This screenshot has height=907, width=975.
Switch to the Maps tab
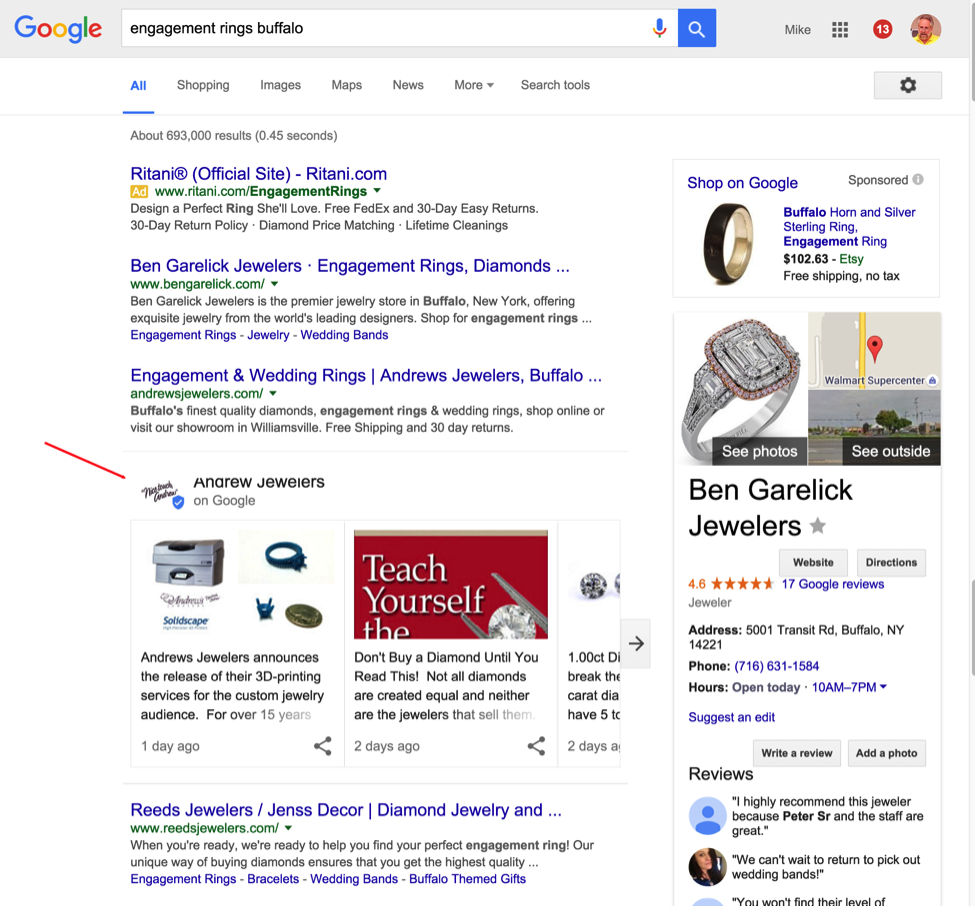pyautogui.click(x=346, y=85)
